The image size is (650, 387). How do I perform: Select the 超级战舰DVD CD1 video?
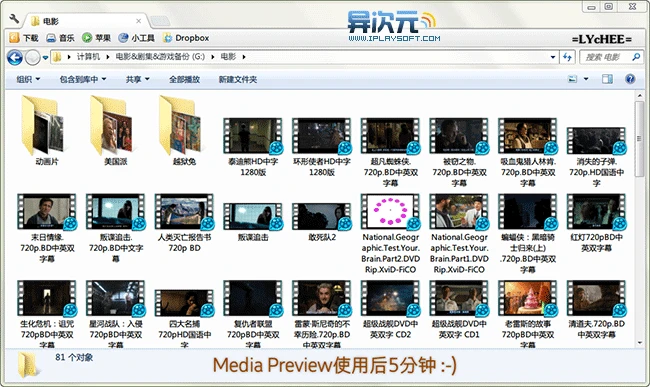(x=459, y=310)
